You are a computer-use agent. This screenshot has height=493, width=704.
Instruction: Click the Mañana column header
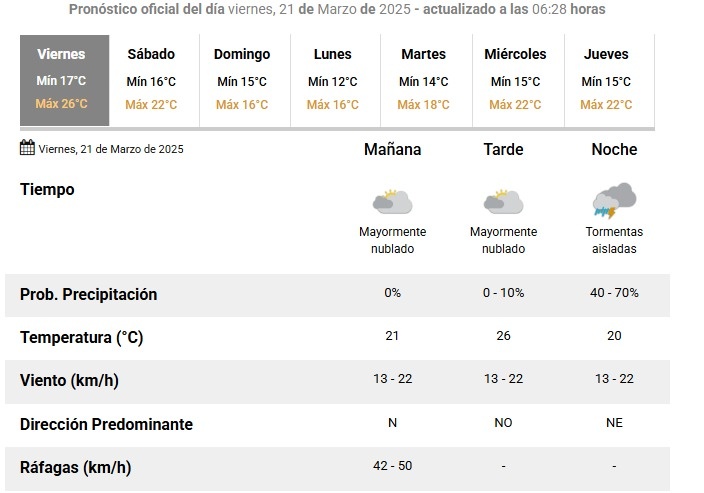tap(392, 150)
